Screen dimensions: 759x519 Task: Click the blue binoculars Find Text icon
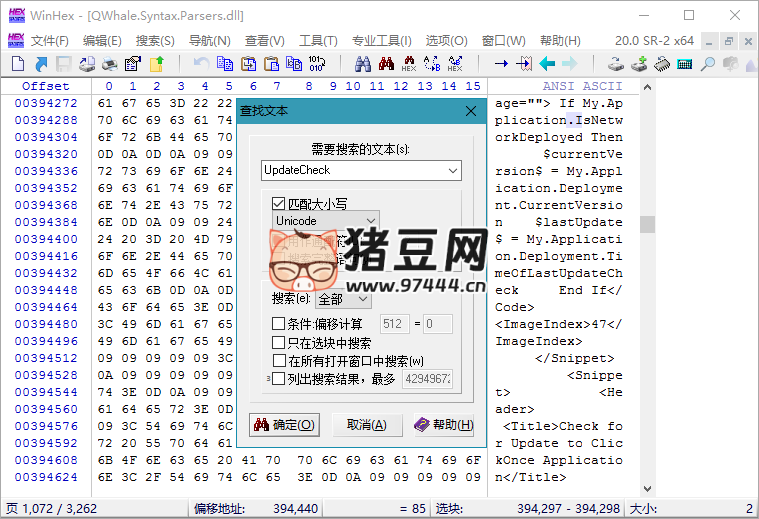pyautogui.click(x=363, y=63)
